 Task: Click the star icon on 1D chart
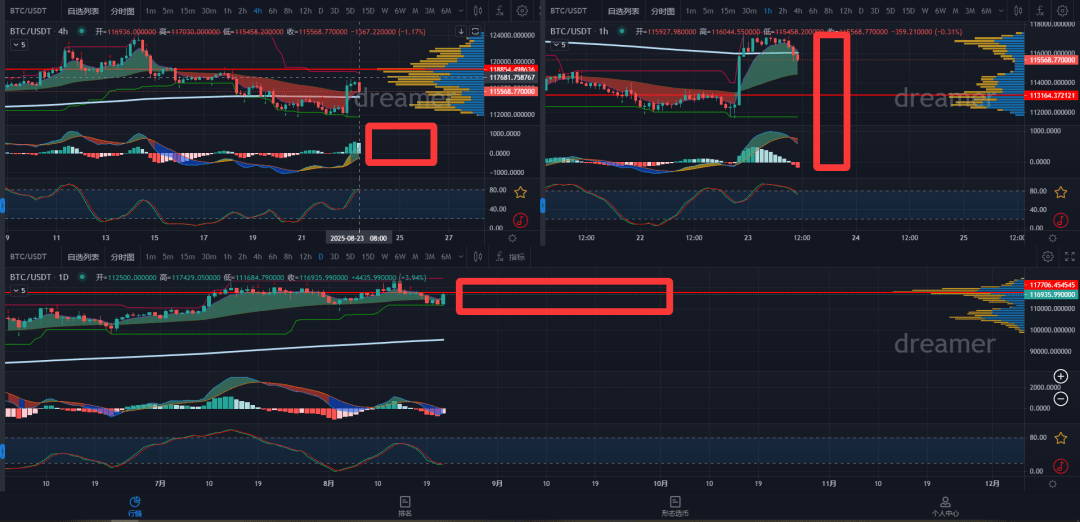point(1061,438)
